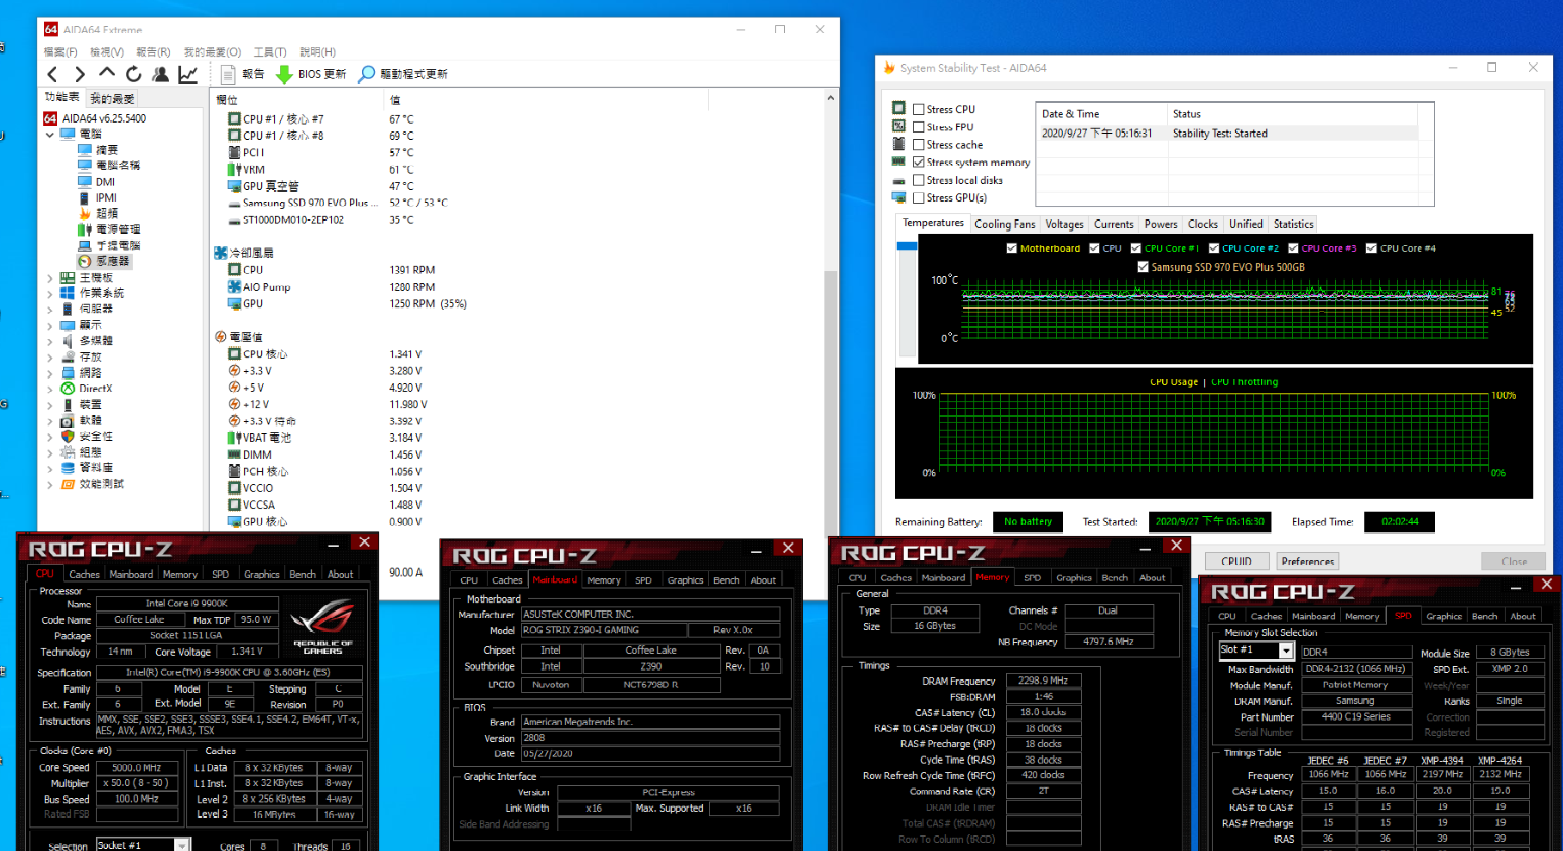Click the Close button in stability test
1563x851 pixels.
pyautogui.click(x=1513, y=561)
